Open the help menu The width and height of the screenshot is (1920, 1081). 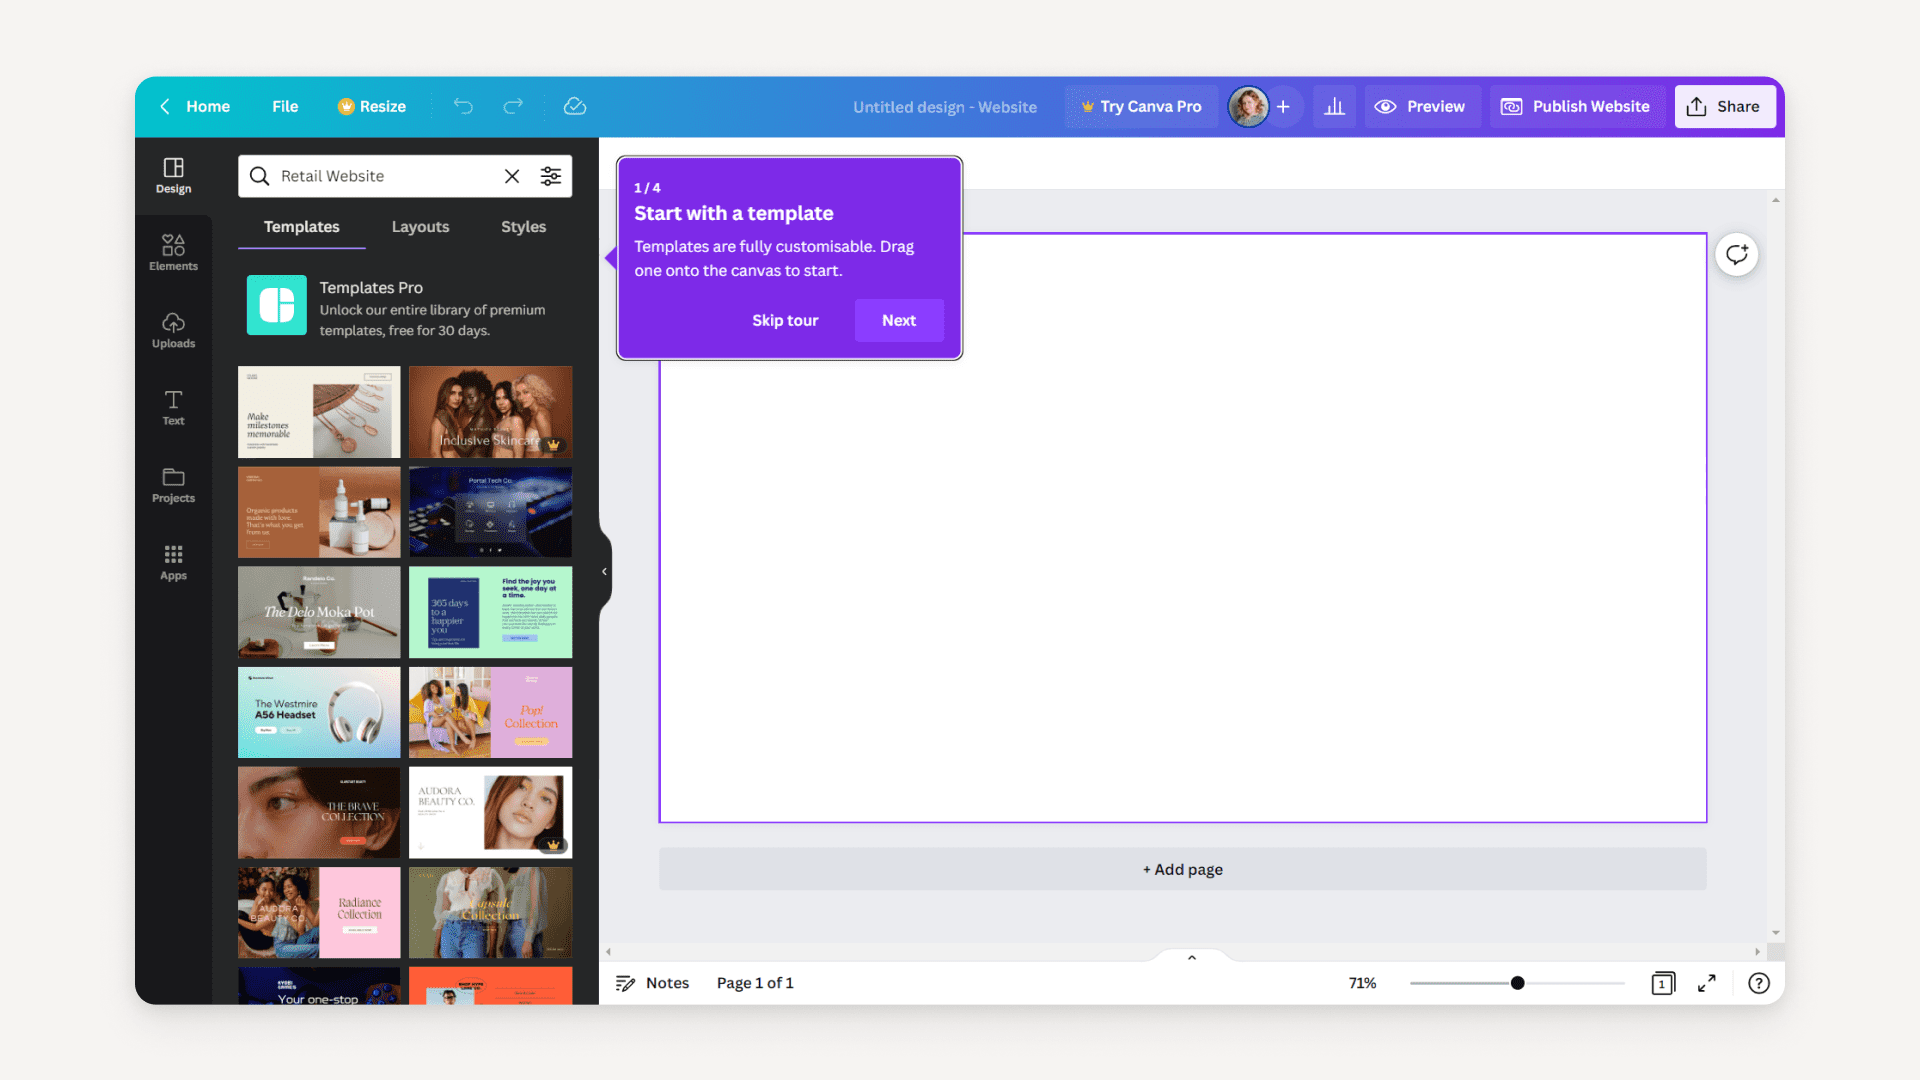(x=1759, y=983)
